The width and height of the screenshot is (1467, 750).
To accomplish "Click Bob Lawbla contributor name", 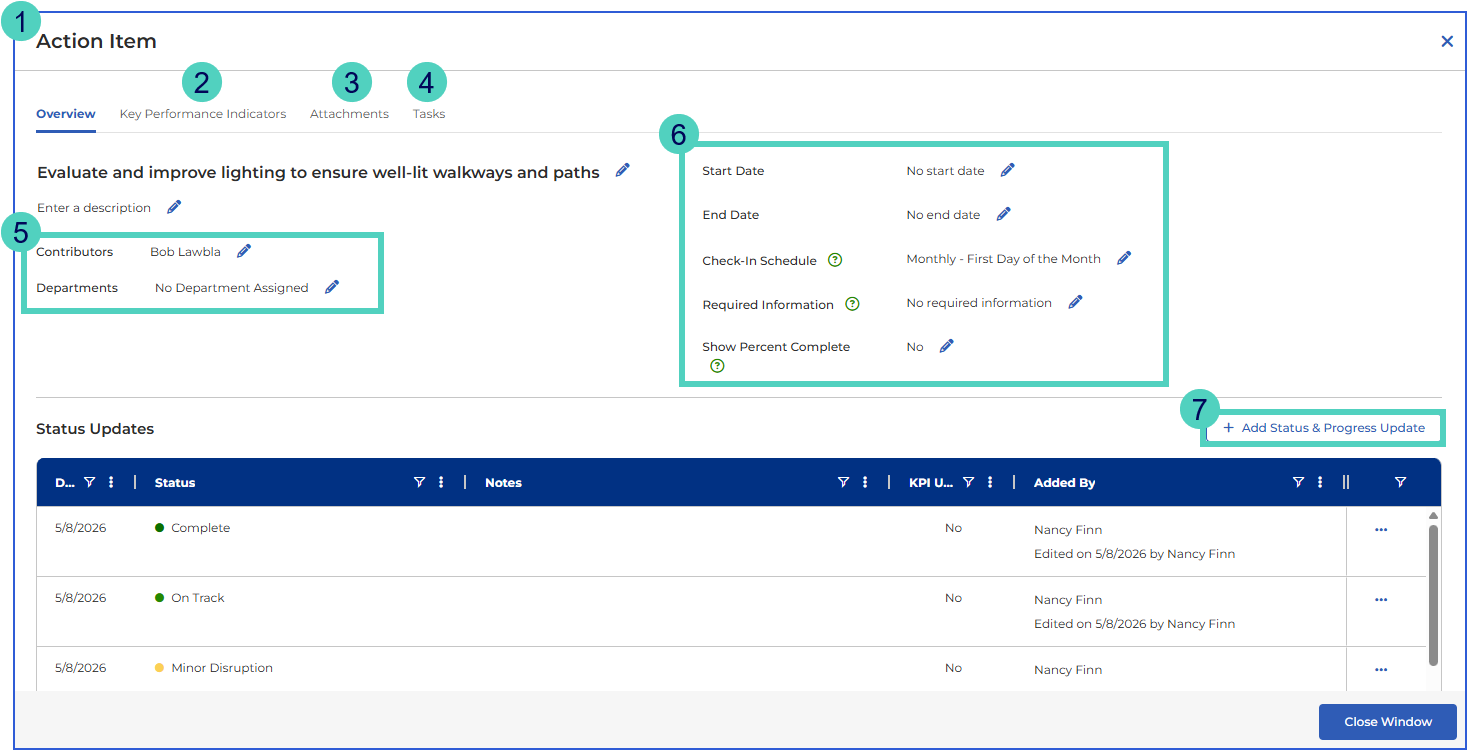I will (185, 252).
